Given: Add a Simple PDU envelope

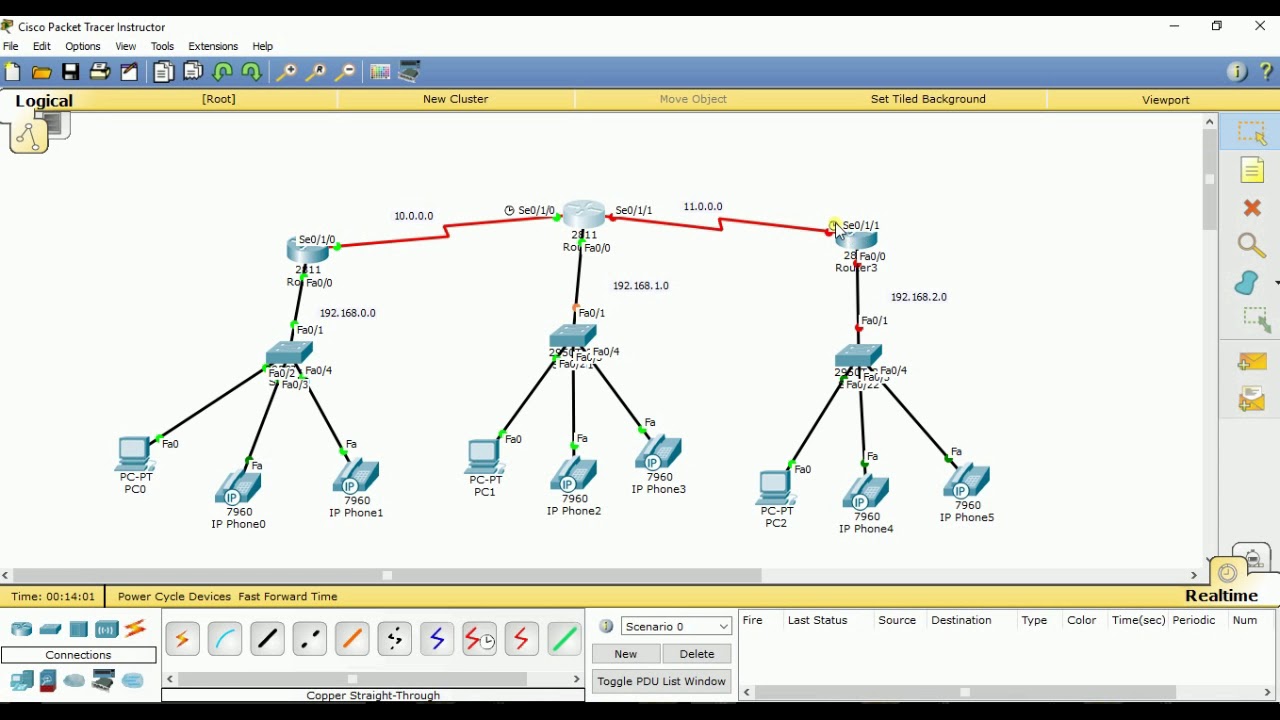Looking at the screenshot, I should (1252, 361).
